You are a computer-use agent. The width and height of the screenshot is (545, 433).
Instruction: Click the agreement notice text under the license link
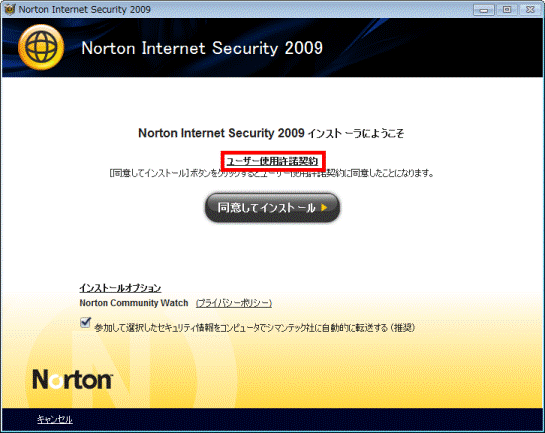(271, 173)
